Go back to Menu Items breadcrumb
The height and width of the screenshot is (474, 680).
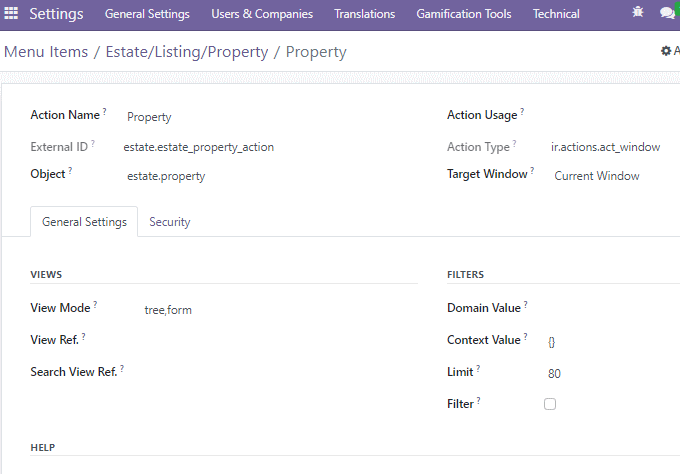[x=46, y=52]
